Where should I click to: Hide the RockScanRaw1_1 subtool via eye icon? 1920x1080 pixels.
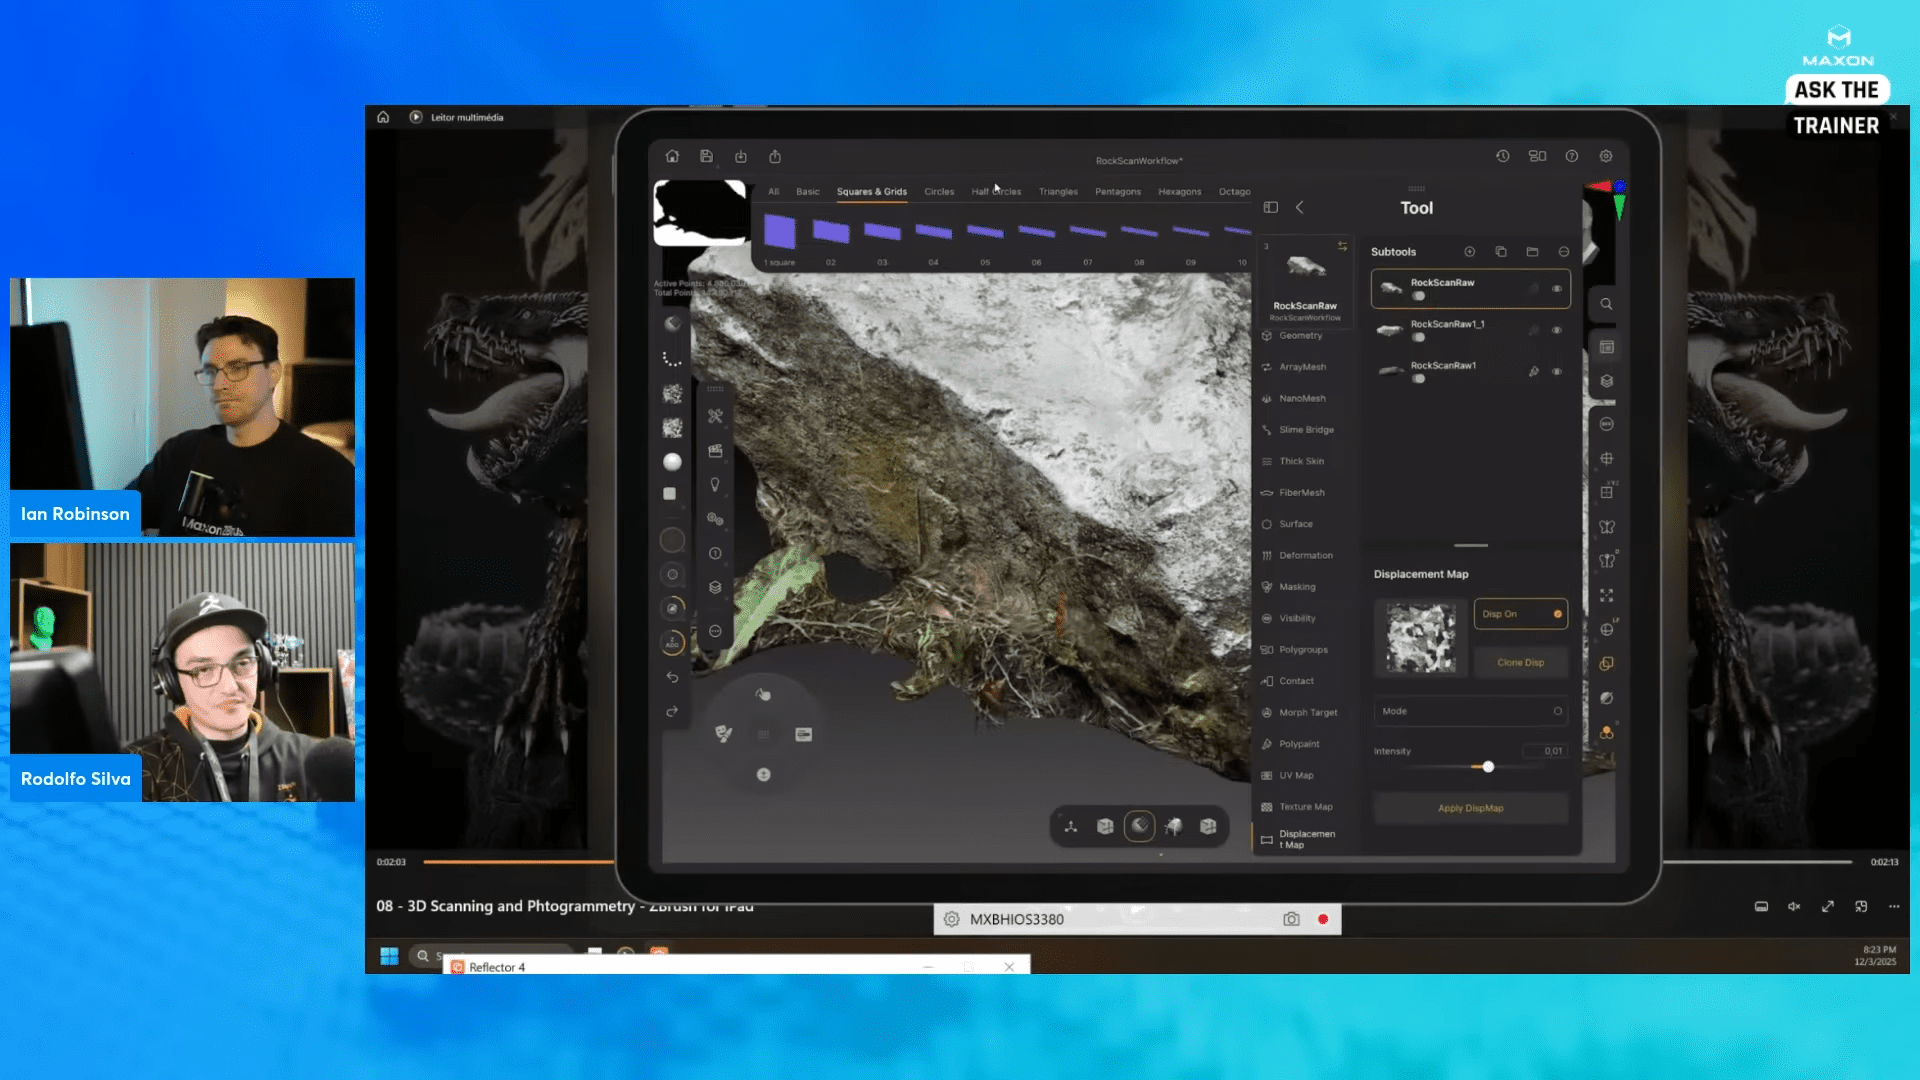tap(1557, 330)
